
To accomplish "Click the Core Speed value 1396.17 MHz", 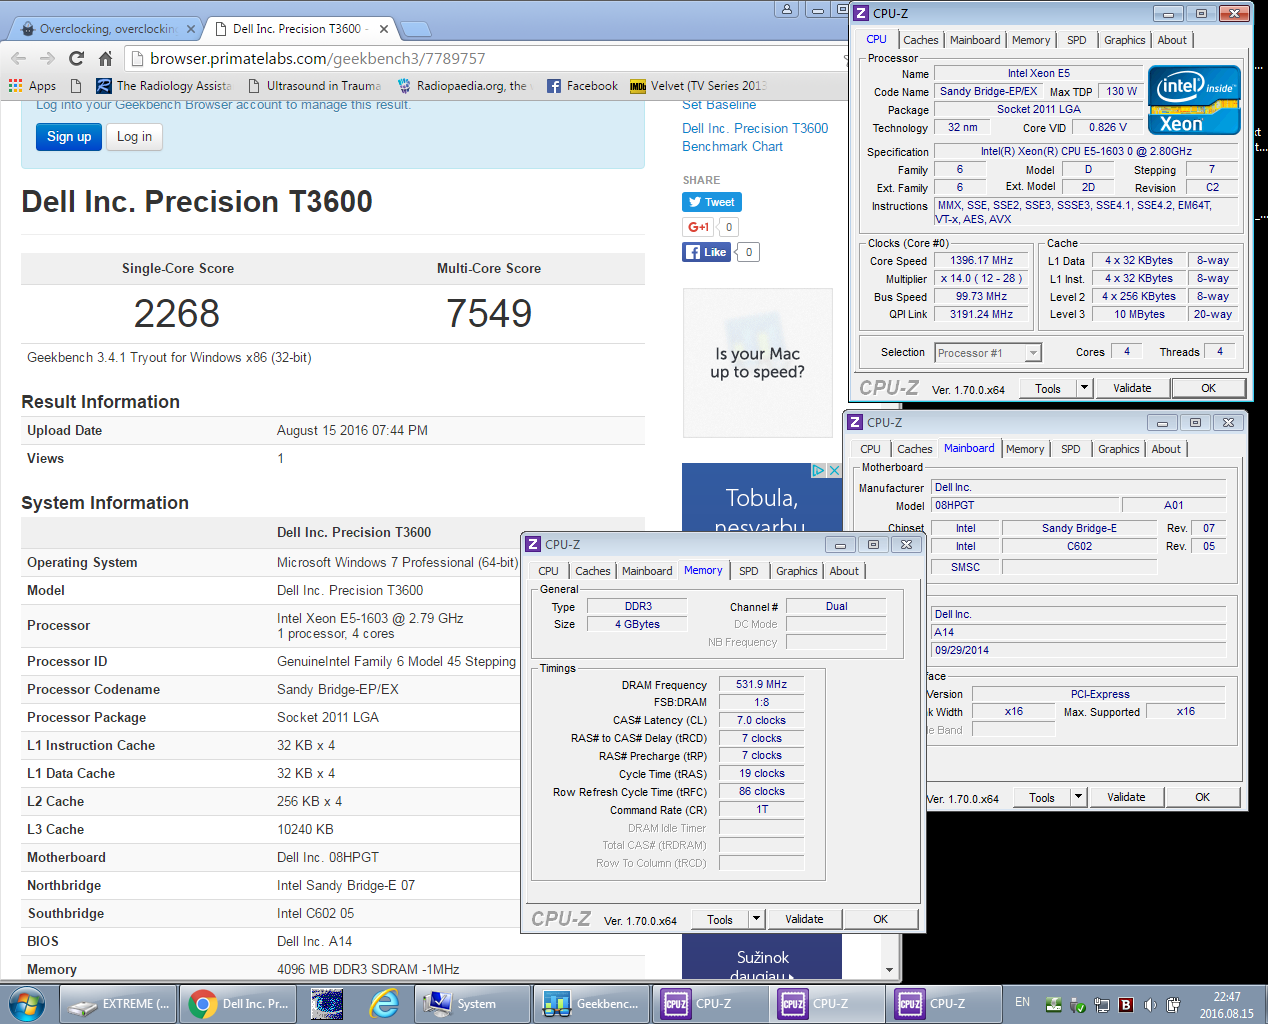I will (981, 260).
